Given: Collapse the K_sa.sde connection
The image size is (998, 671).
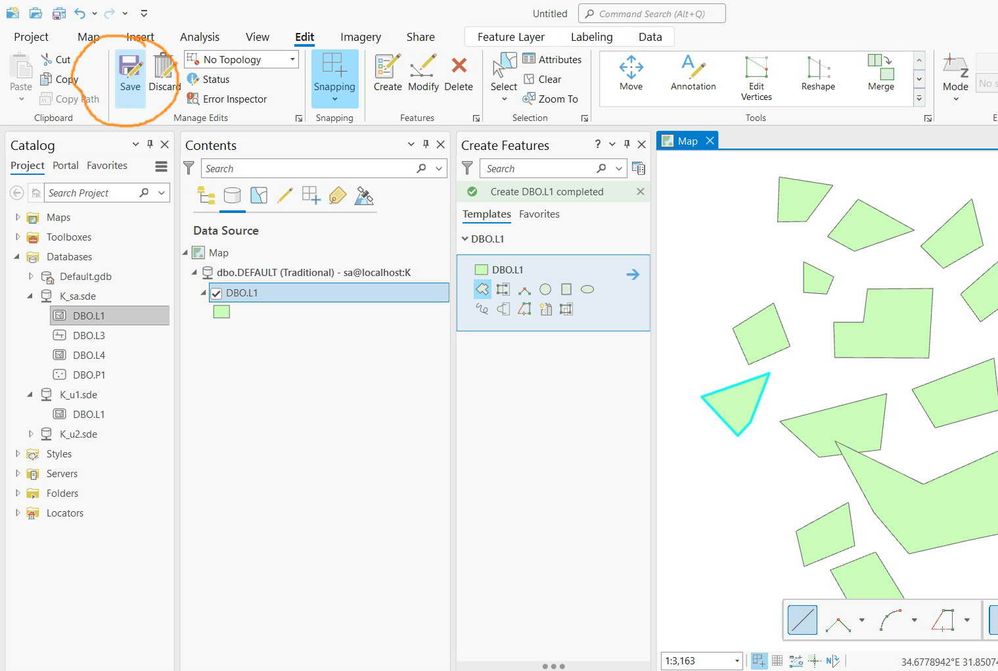Looking at the screenshot, I should (x=30, y=296).
